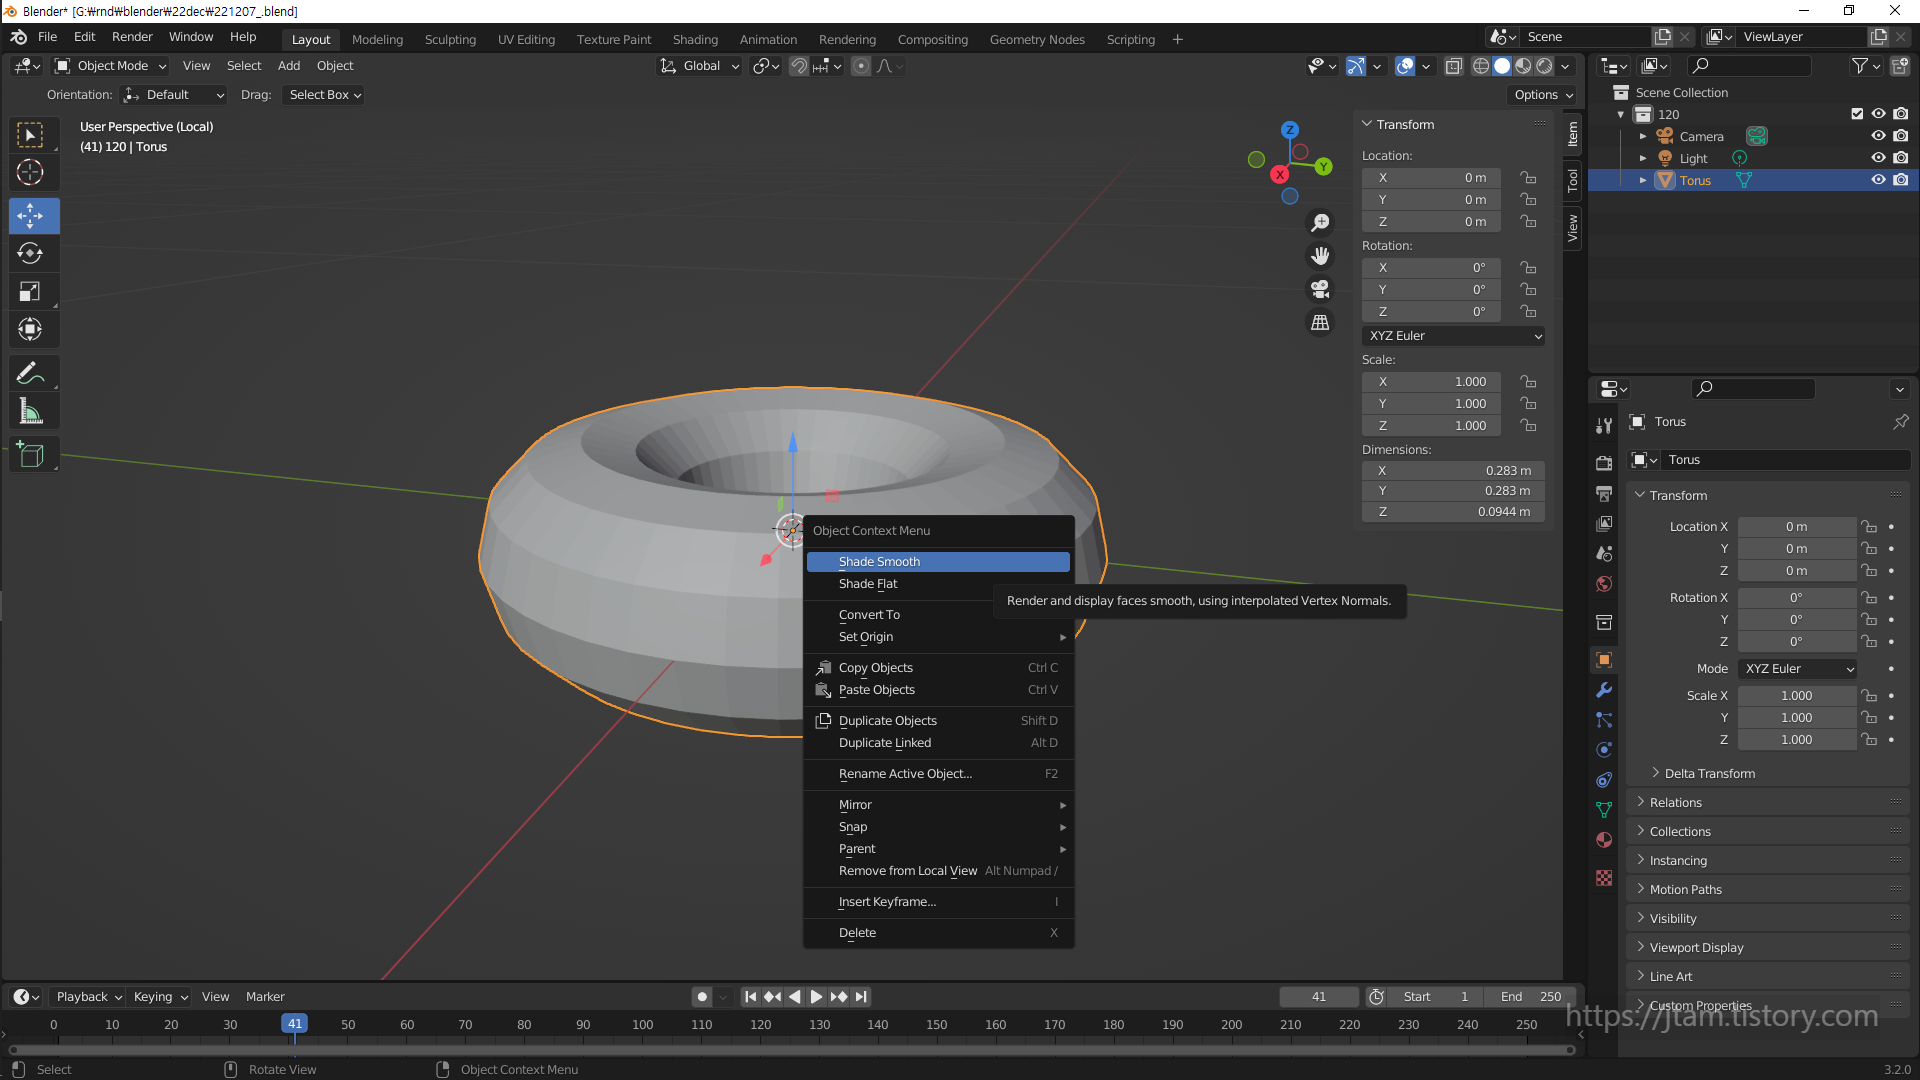Select the Scale tool icon
The image size is (1920, 1080).
click(x=30, y=292)
